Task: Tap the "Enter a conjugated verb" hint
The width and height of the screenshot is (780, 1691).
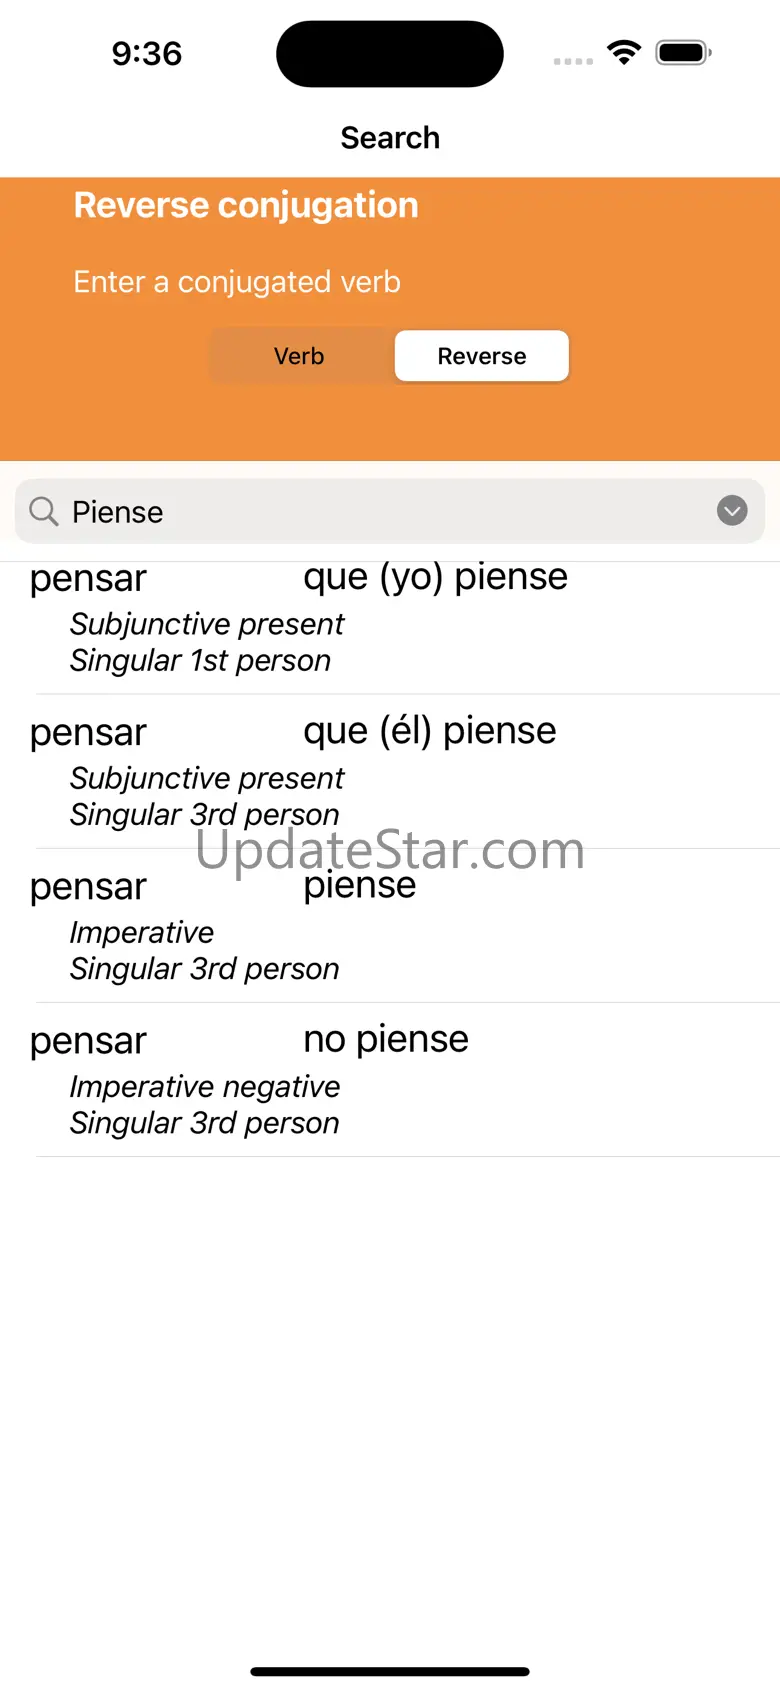Action: point(237,282)
